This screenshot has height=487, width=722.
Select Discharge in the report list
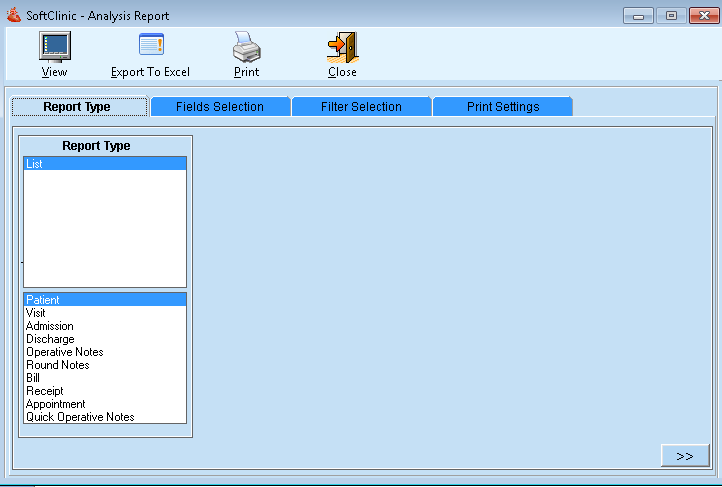105,339
